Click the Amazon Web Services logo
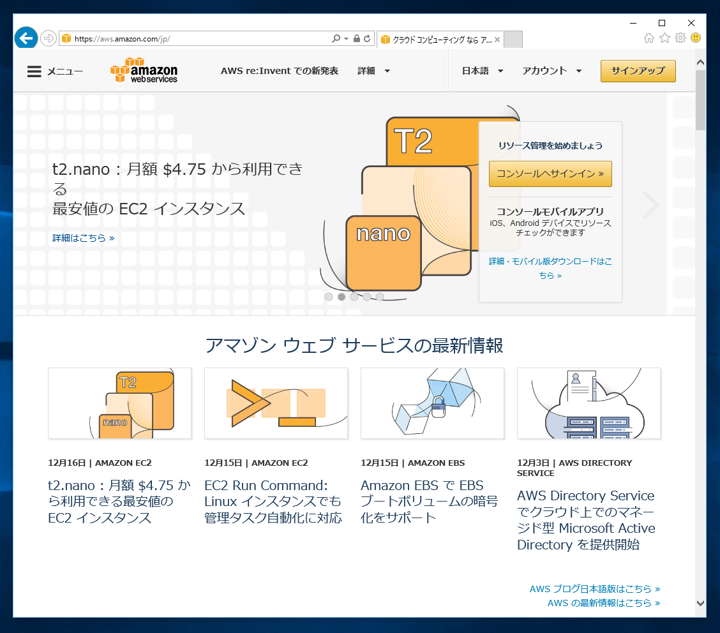Viewport: 720px width, 633px height. click(x=144, y=70)
